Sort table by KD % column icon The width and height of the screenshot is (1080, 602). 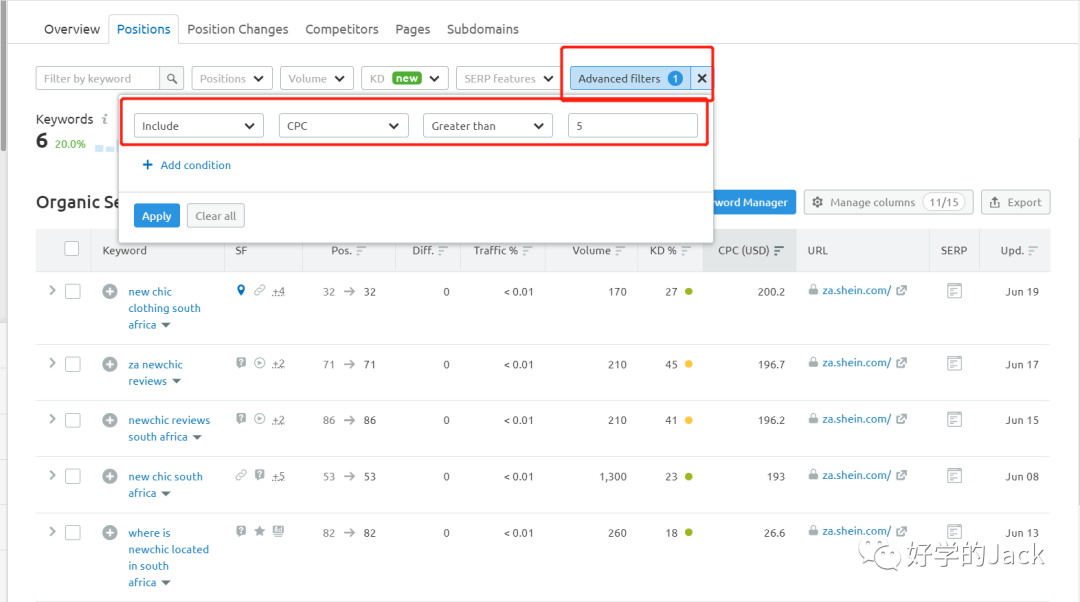point(685,251)
